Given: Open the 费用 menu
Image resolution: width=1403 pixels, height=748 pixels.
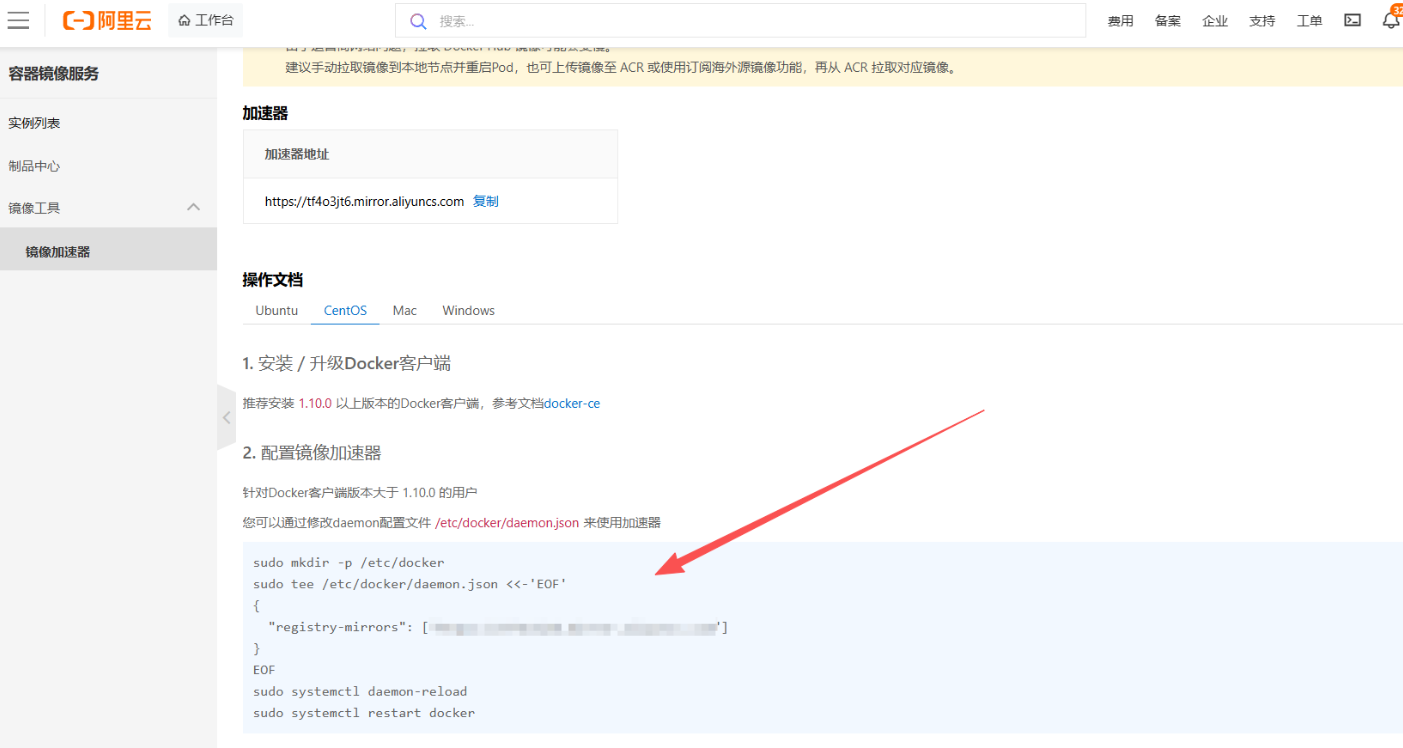Looking at the screenshot, I should [x=1120, y=21].
